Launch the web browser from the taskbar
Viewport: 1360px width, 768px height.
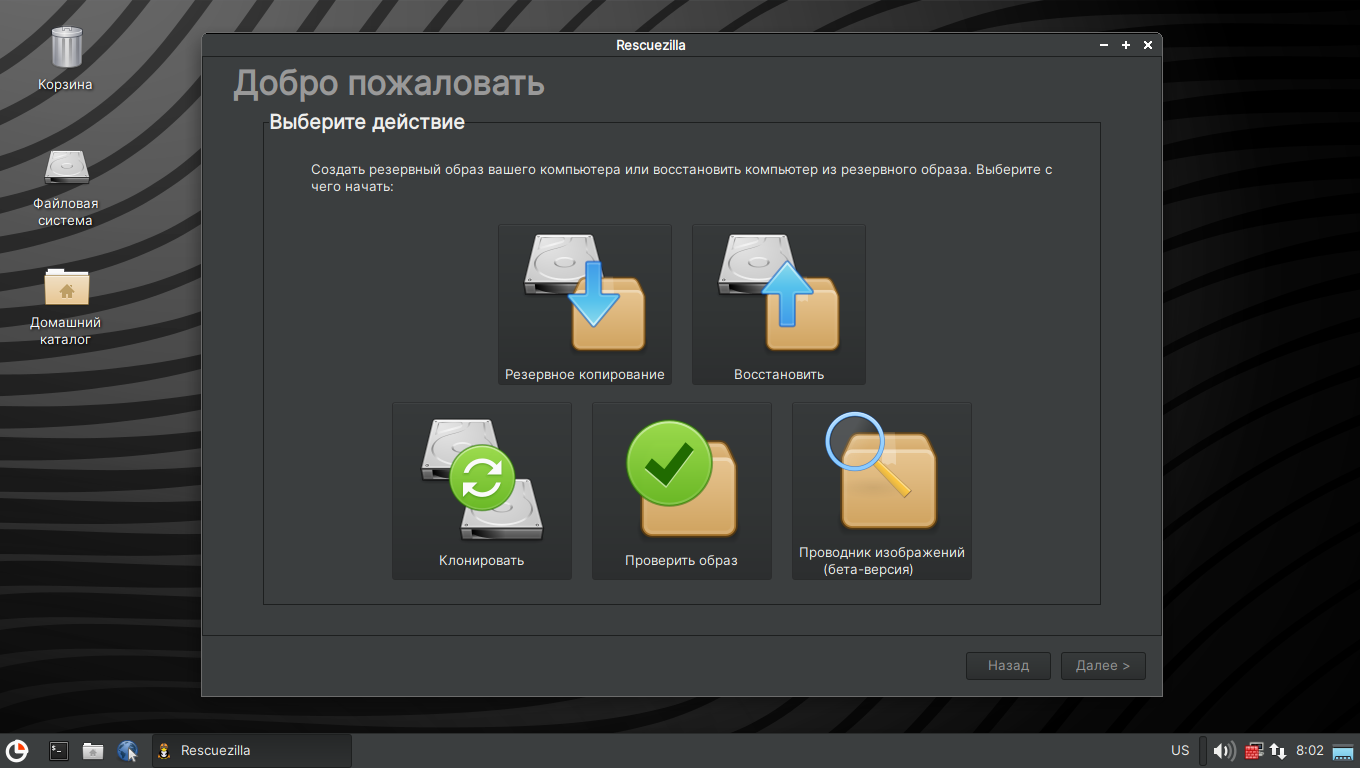pos(127,750)
